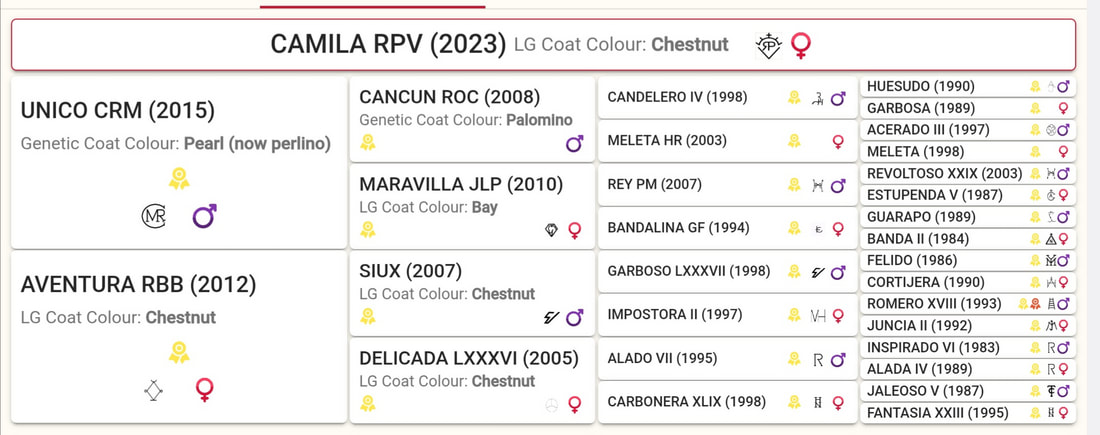Click the brand icon in SIUX card
The height and width of the screenshot is (435, 1100).
[x=551, y=317]
